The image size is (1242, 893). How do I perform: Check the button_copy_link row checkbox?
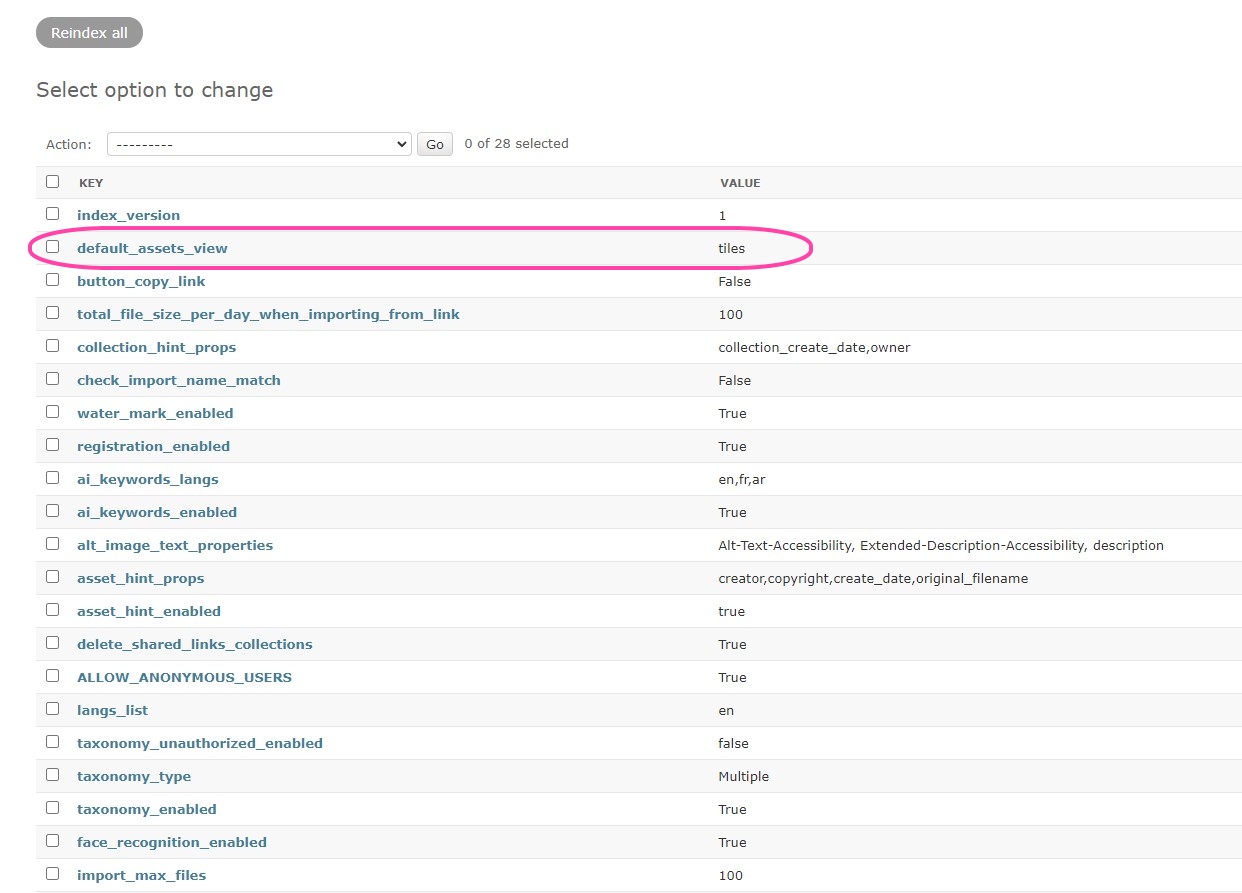pyautogui.click(x=52, y=280)
